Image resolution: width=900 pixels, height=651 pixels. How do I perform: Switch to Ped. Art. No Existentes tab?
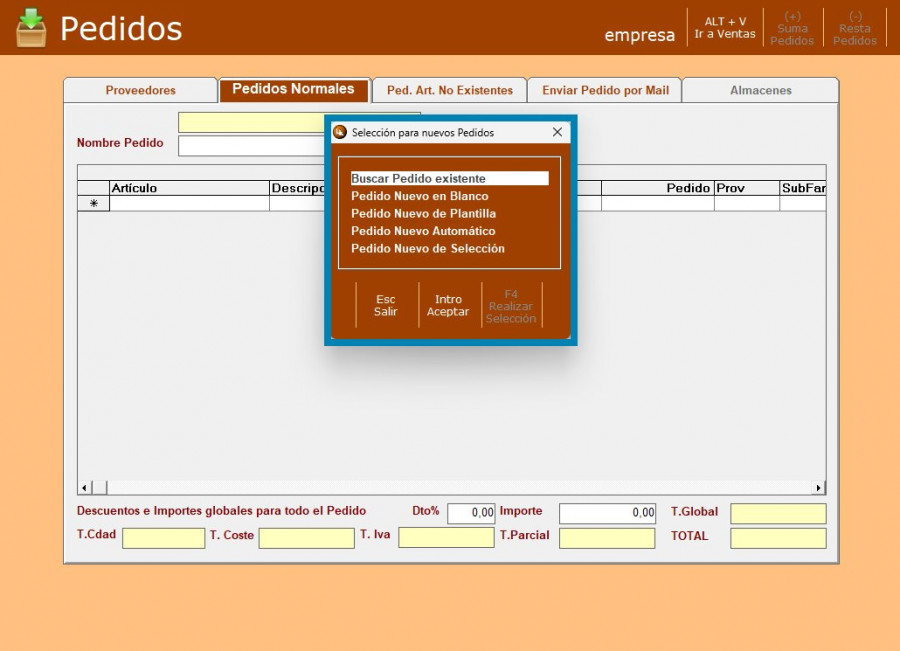coord(449,90)
